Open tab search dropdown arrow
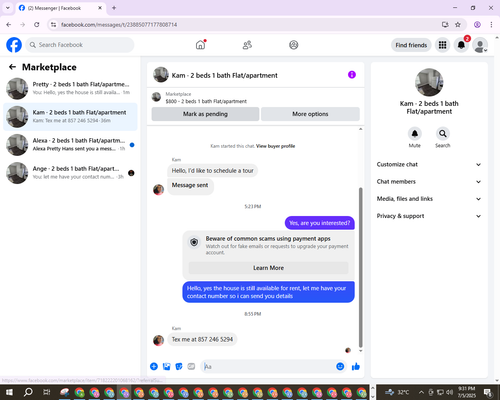 click(x=8, y=8)
